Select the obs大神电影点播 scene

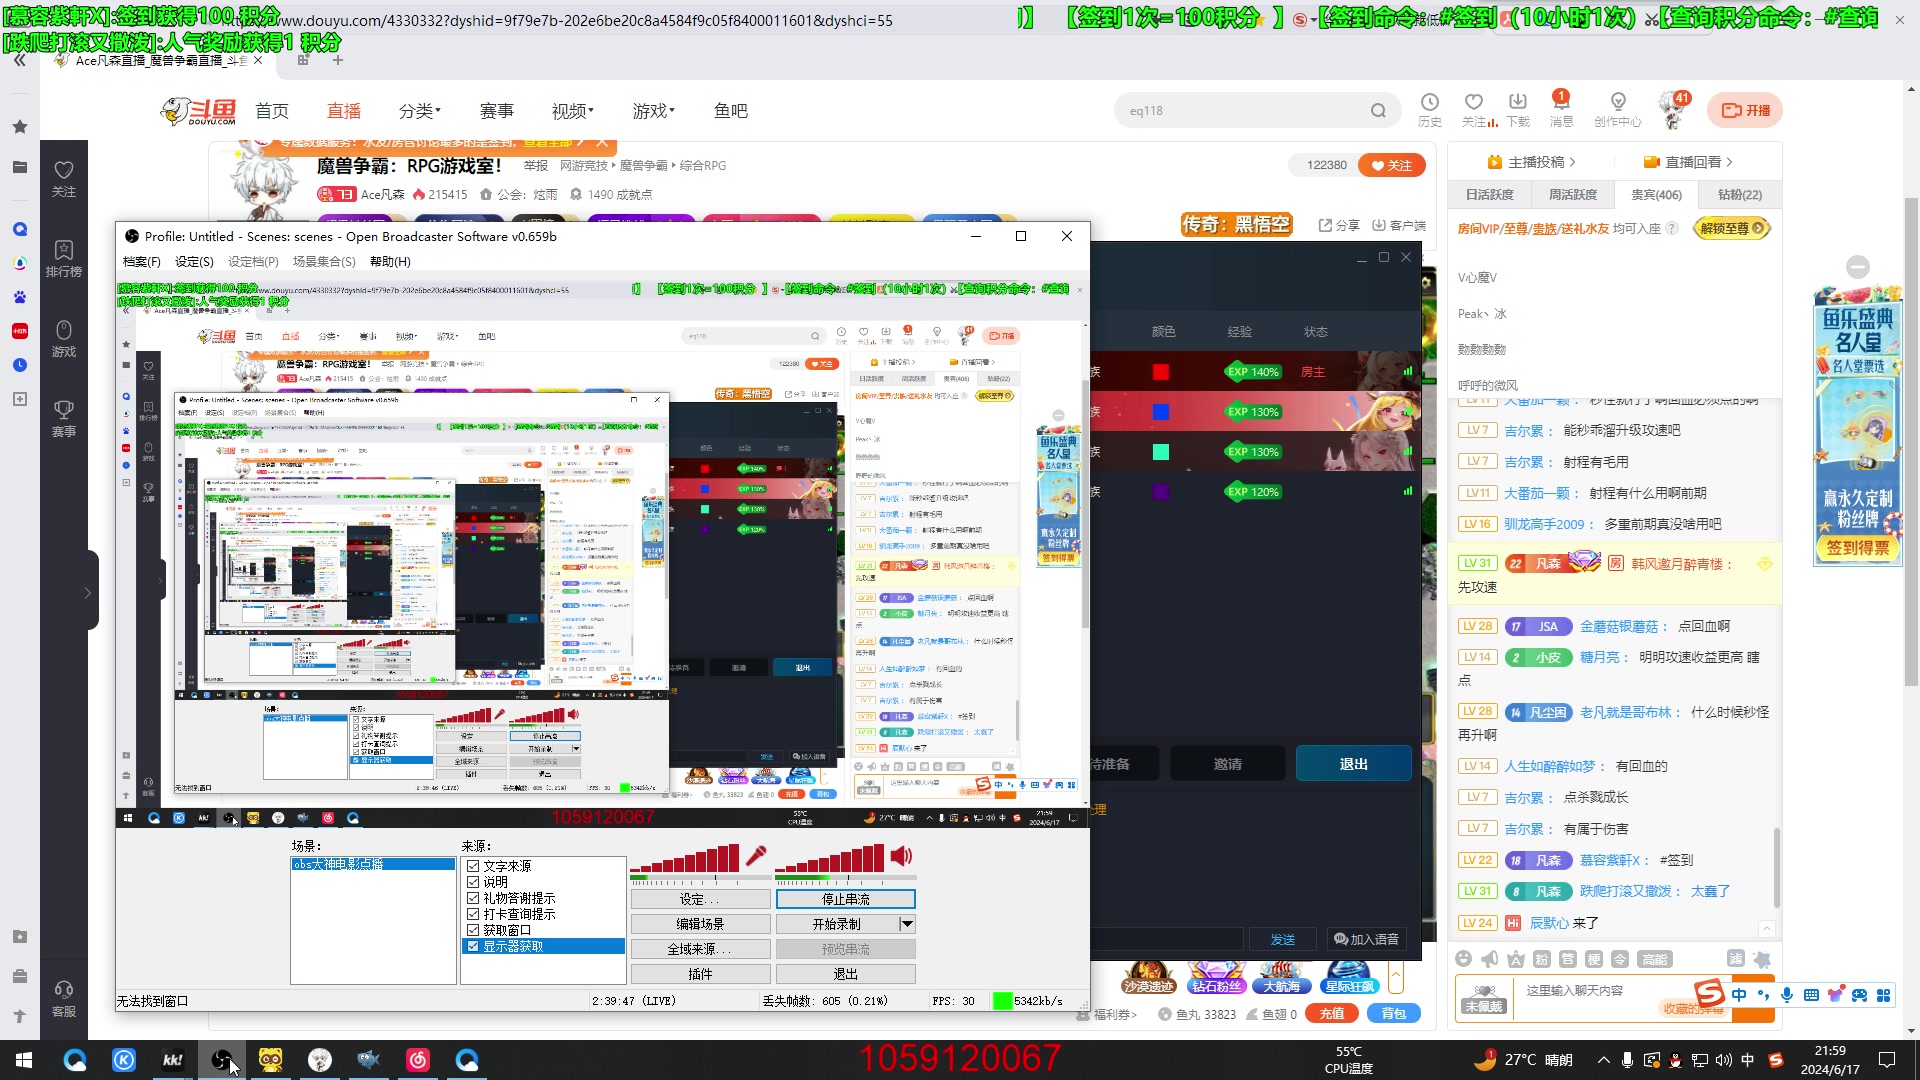(x=373, y=864)
